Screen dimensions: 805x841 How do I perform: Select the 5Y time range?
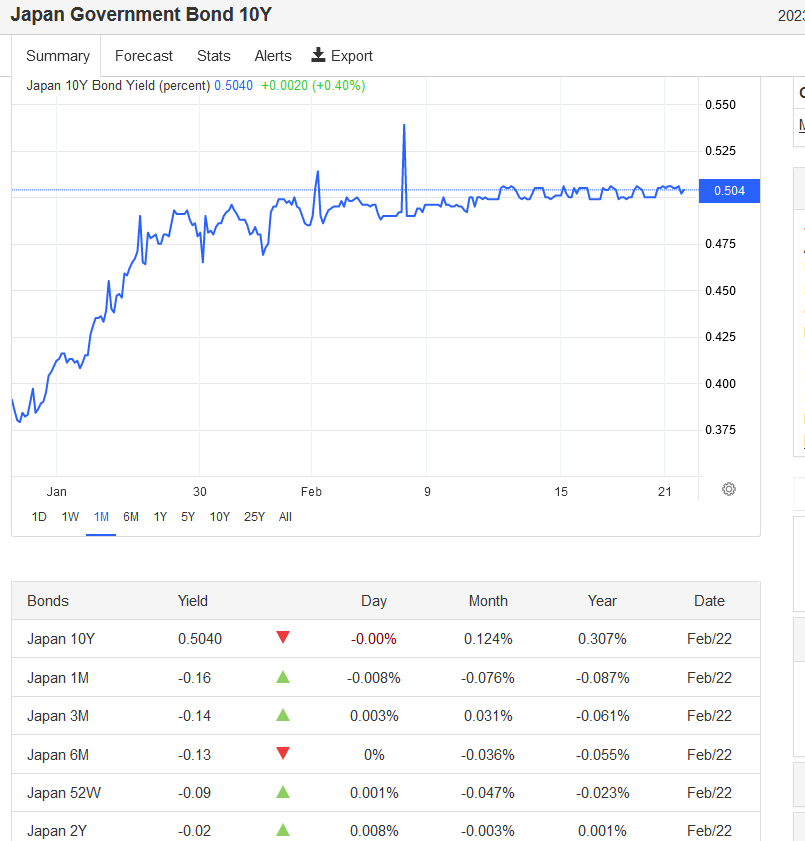coord(188,517)
